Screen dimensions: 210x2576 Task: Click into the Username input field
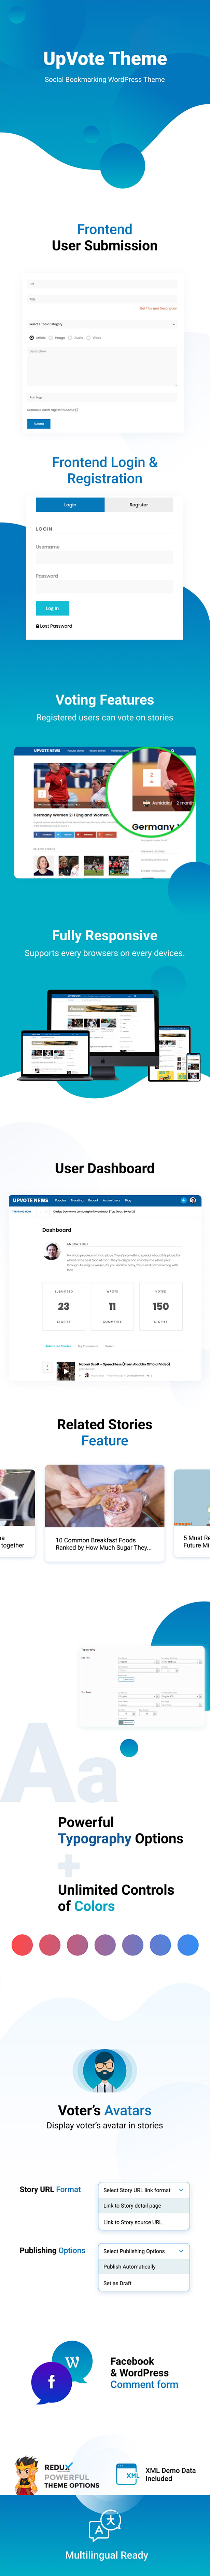coord(104,558)
